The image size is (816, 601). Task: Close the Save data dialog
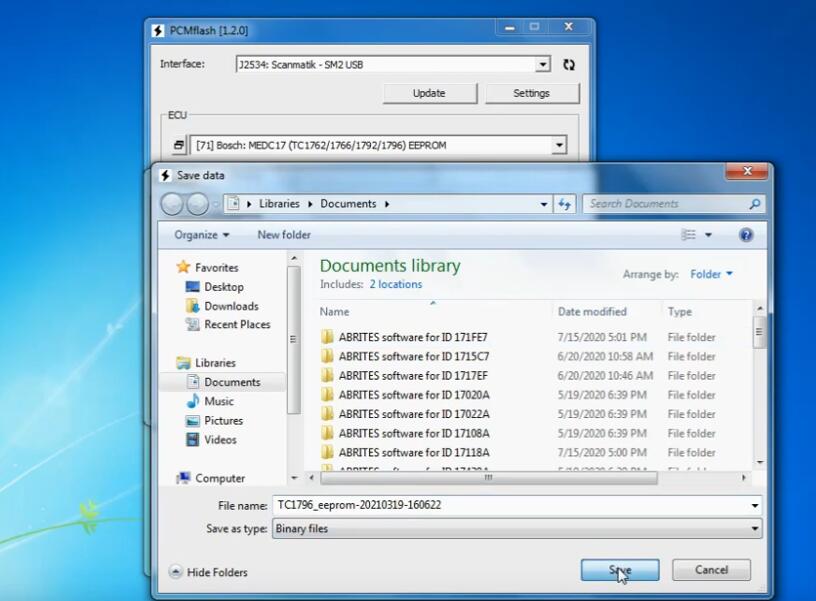pyautogui.click(x=747, y=171)
